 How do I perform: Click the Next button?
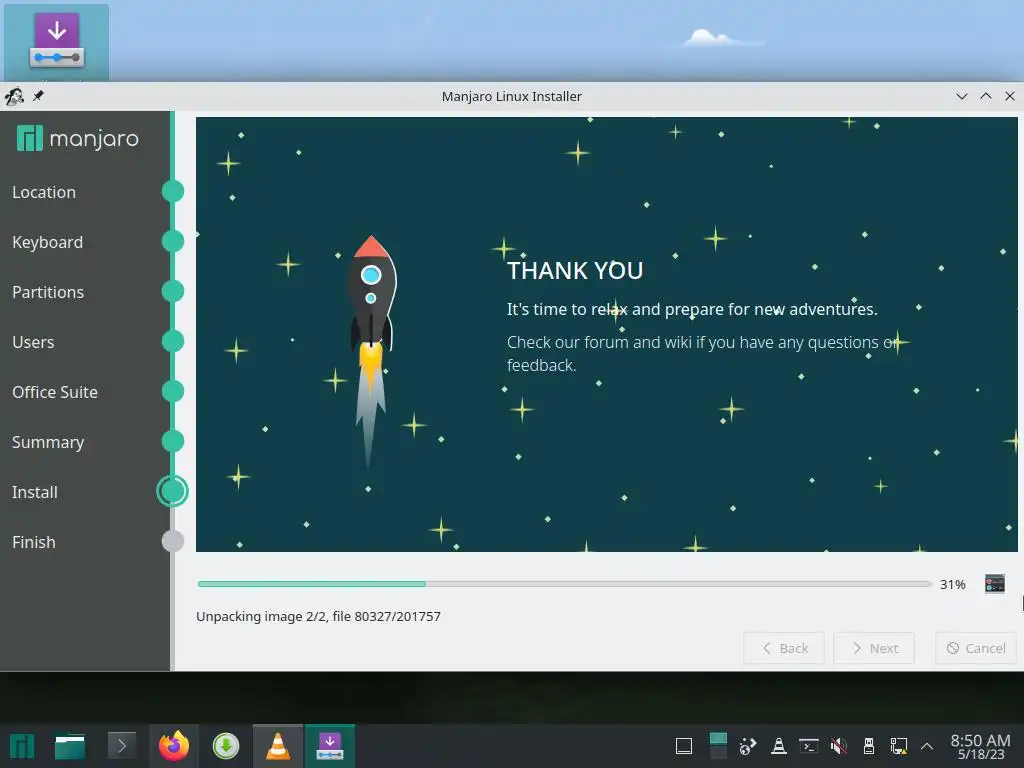pyautogui.click(x=874, y=648)
